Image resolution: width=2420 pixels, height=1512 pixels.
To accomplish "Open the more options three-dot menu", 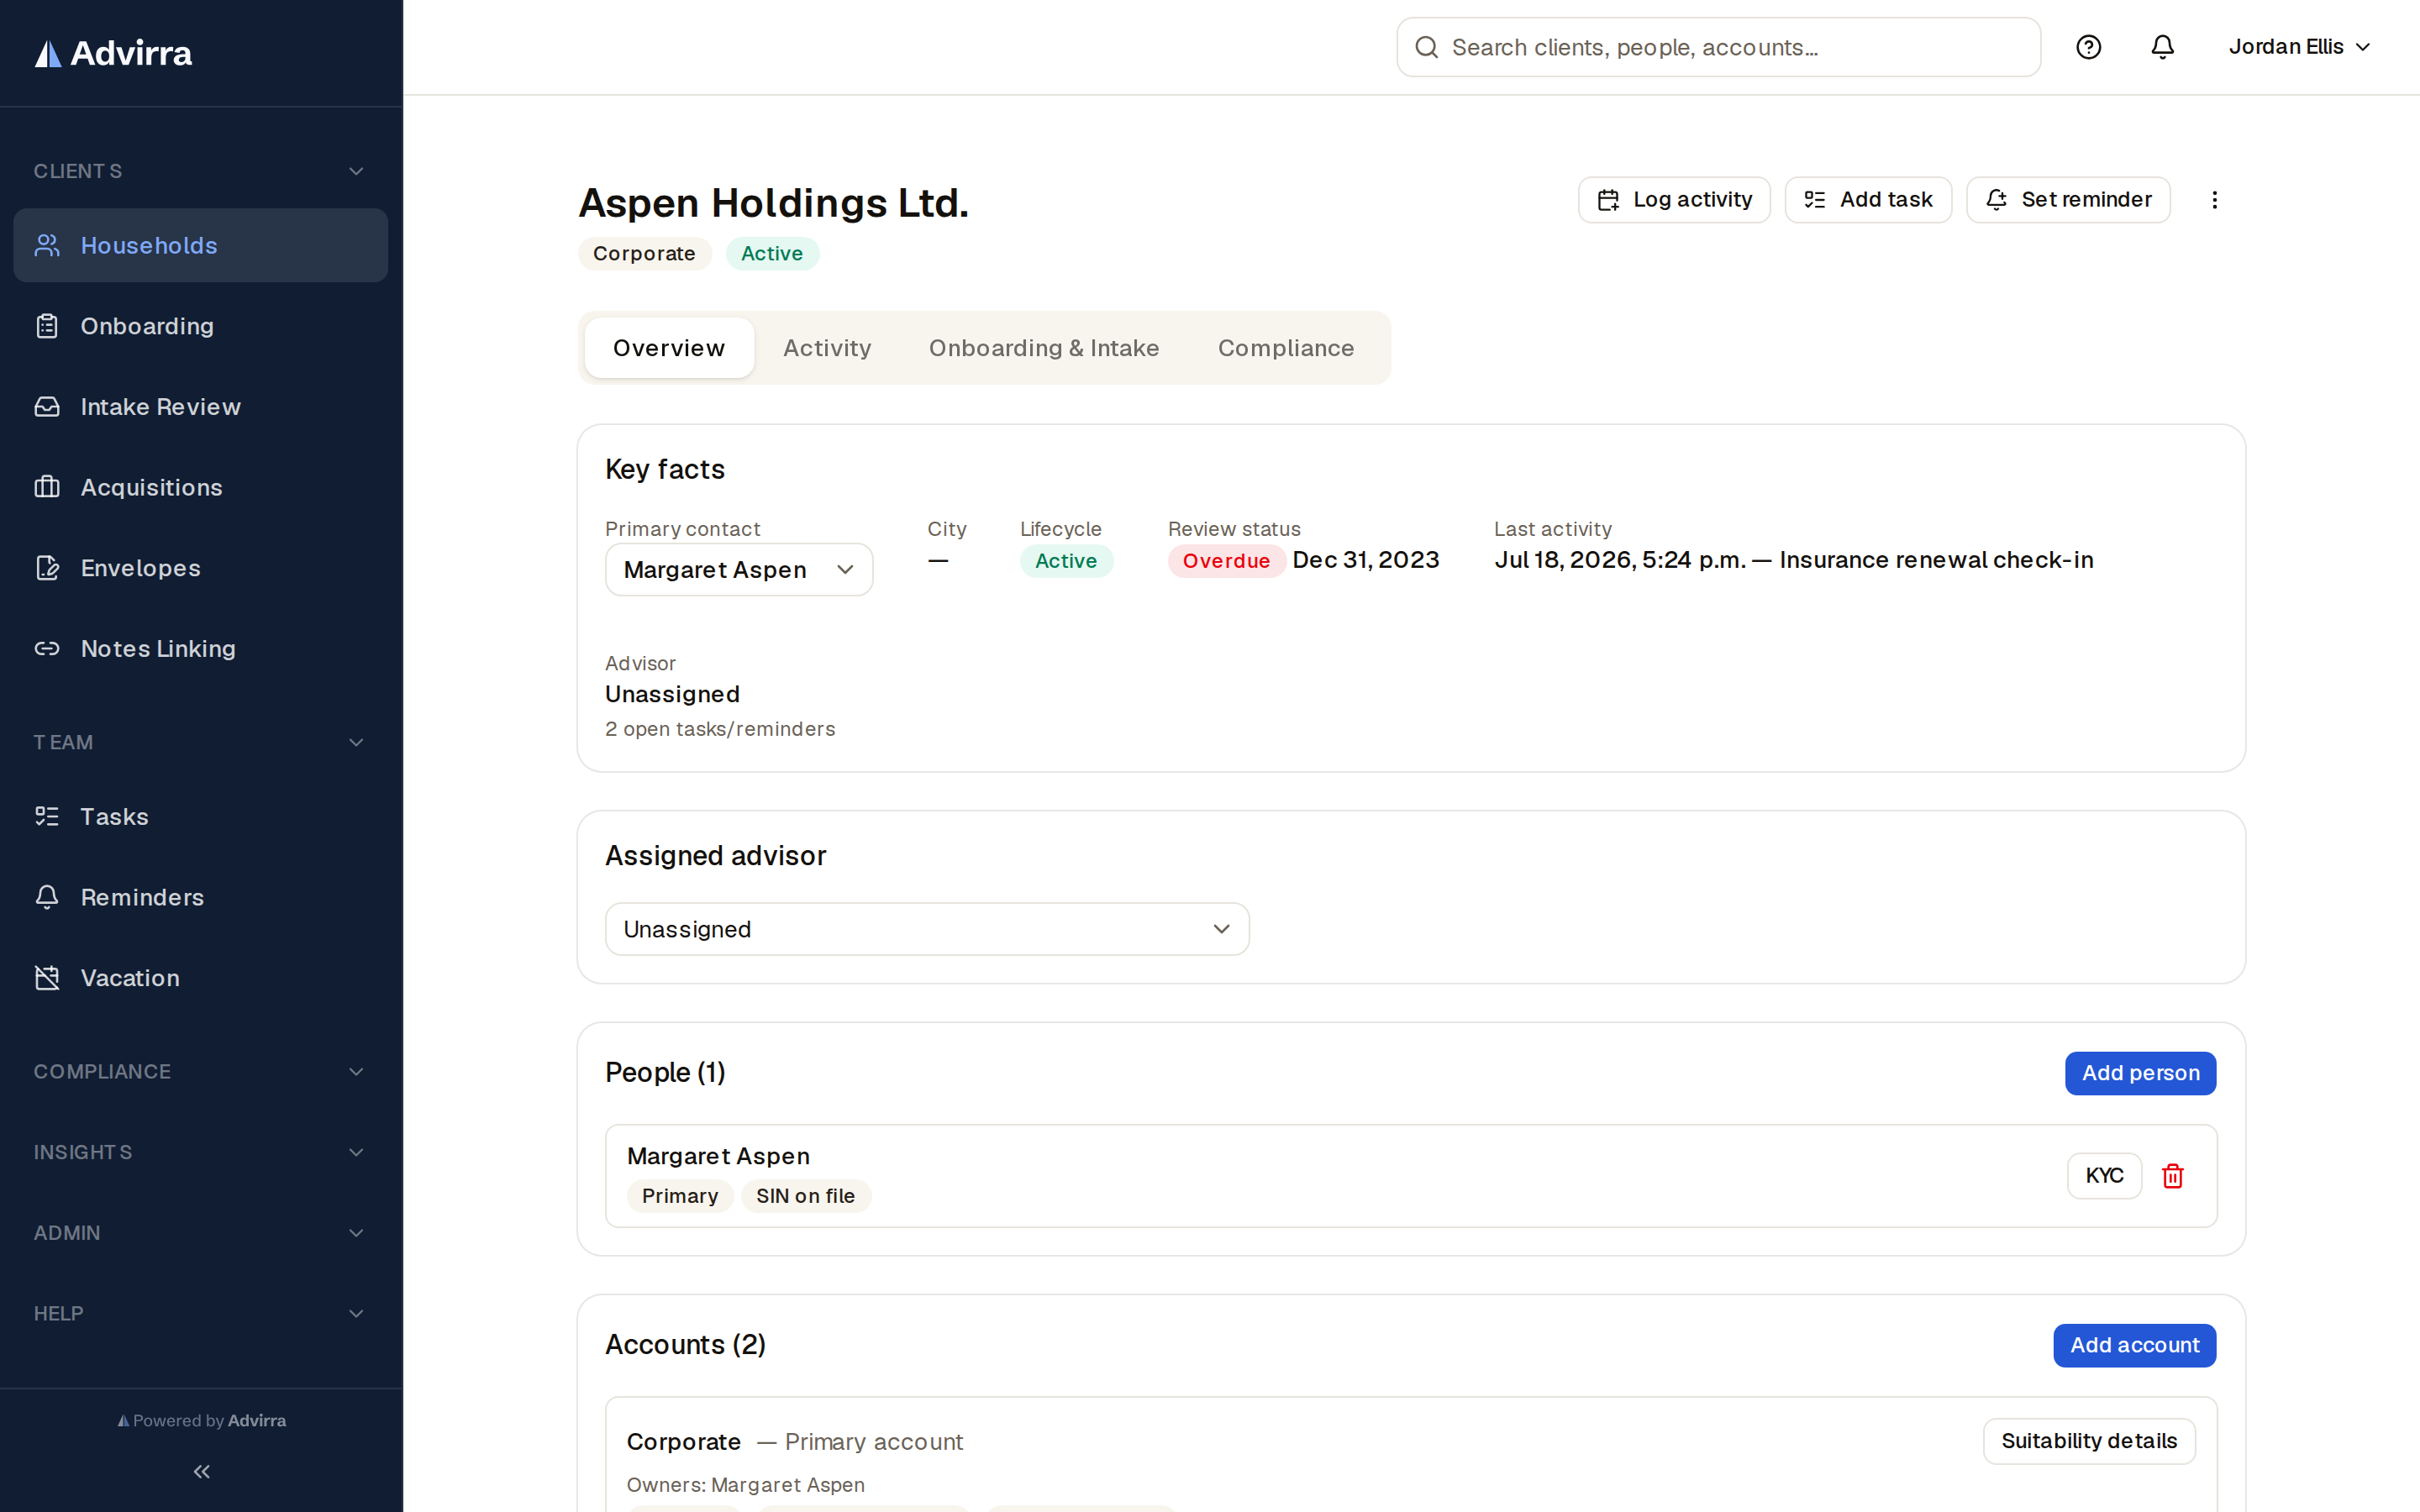I will tap(2215, 200).
